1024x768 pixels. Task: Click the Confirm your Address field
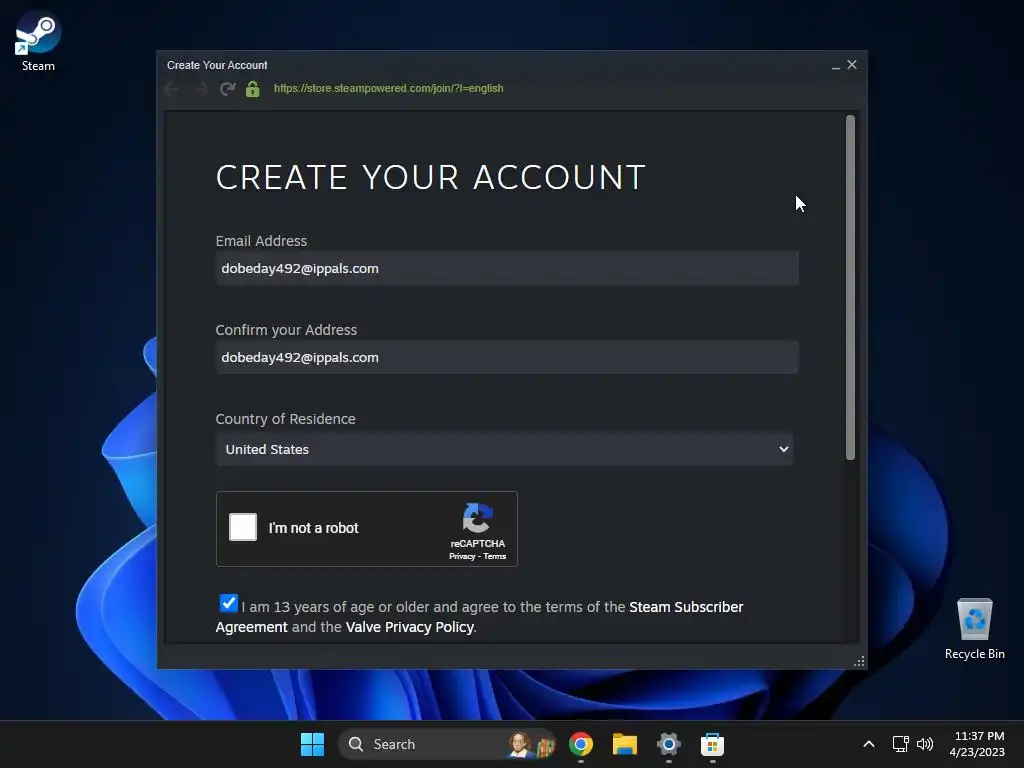click(507, 357)
